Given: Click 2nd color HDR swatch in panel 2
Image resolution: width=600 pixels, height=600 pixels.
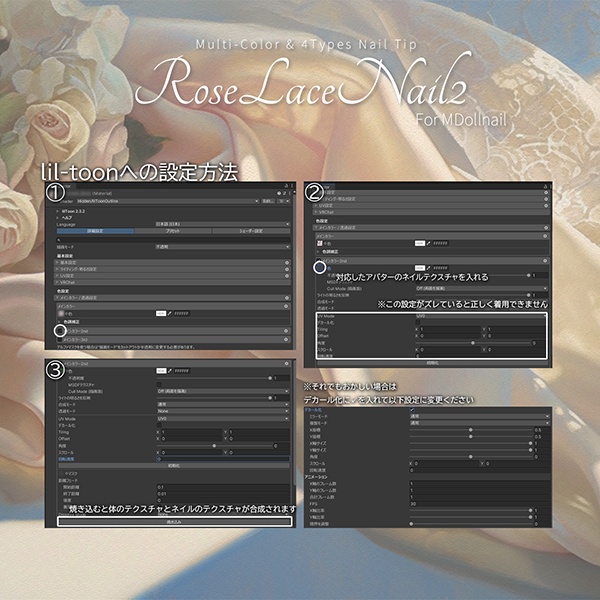Looking at the screenshot, I should (420, 268).
